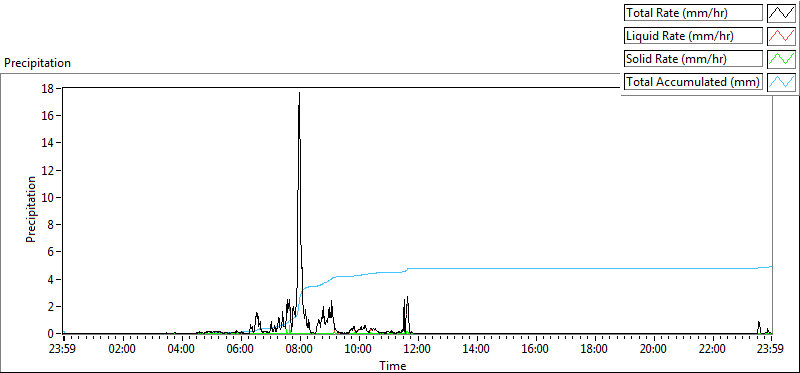Image resolution: width=800 pixels, height=373 pixels.
Task: Click the vertical Precipitation axis label
Action: coord(31,210)
